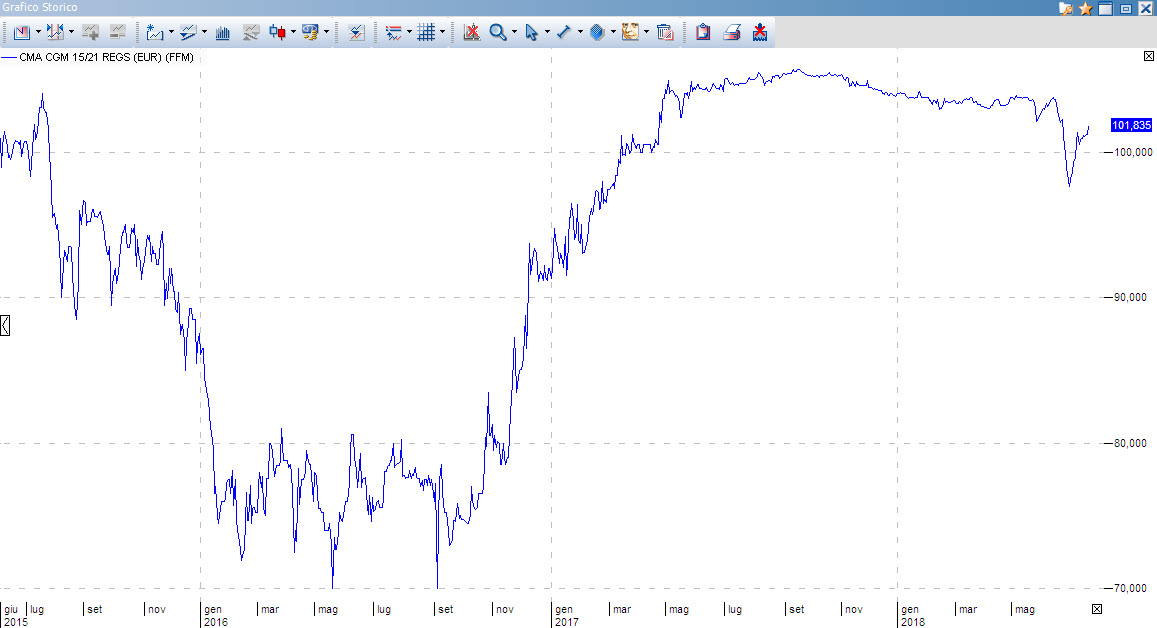Click the clipboard copy icon

[703, 32]
